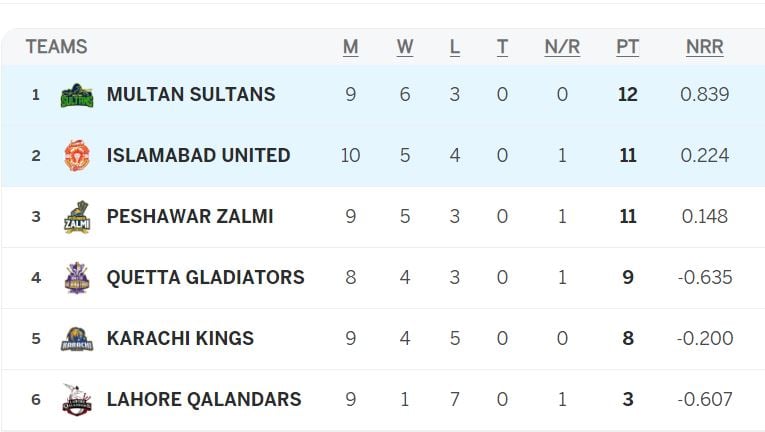Click the T ties column header
The width and height of the screenshot is (765, 432).
pos(502,47)
